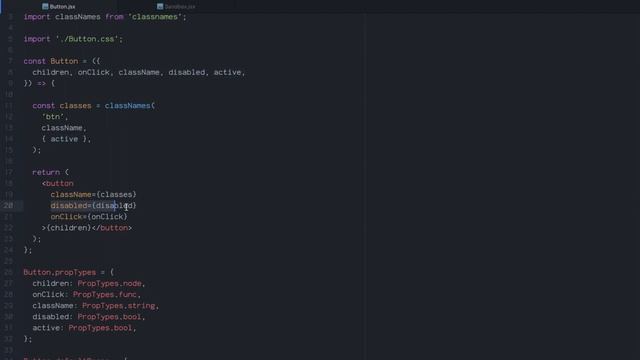
Task: Open the Sandbox.jsx tab
Action: 176,7
